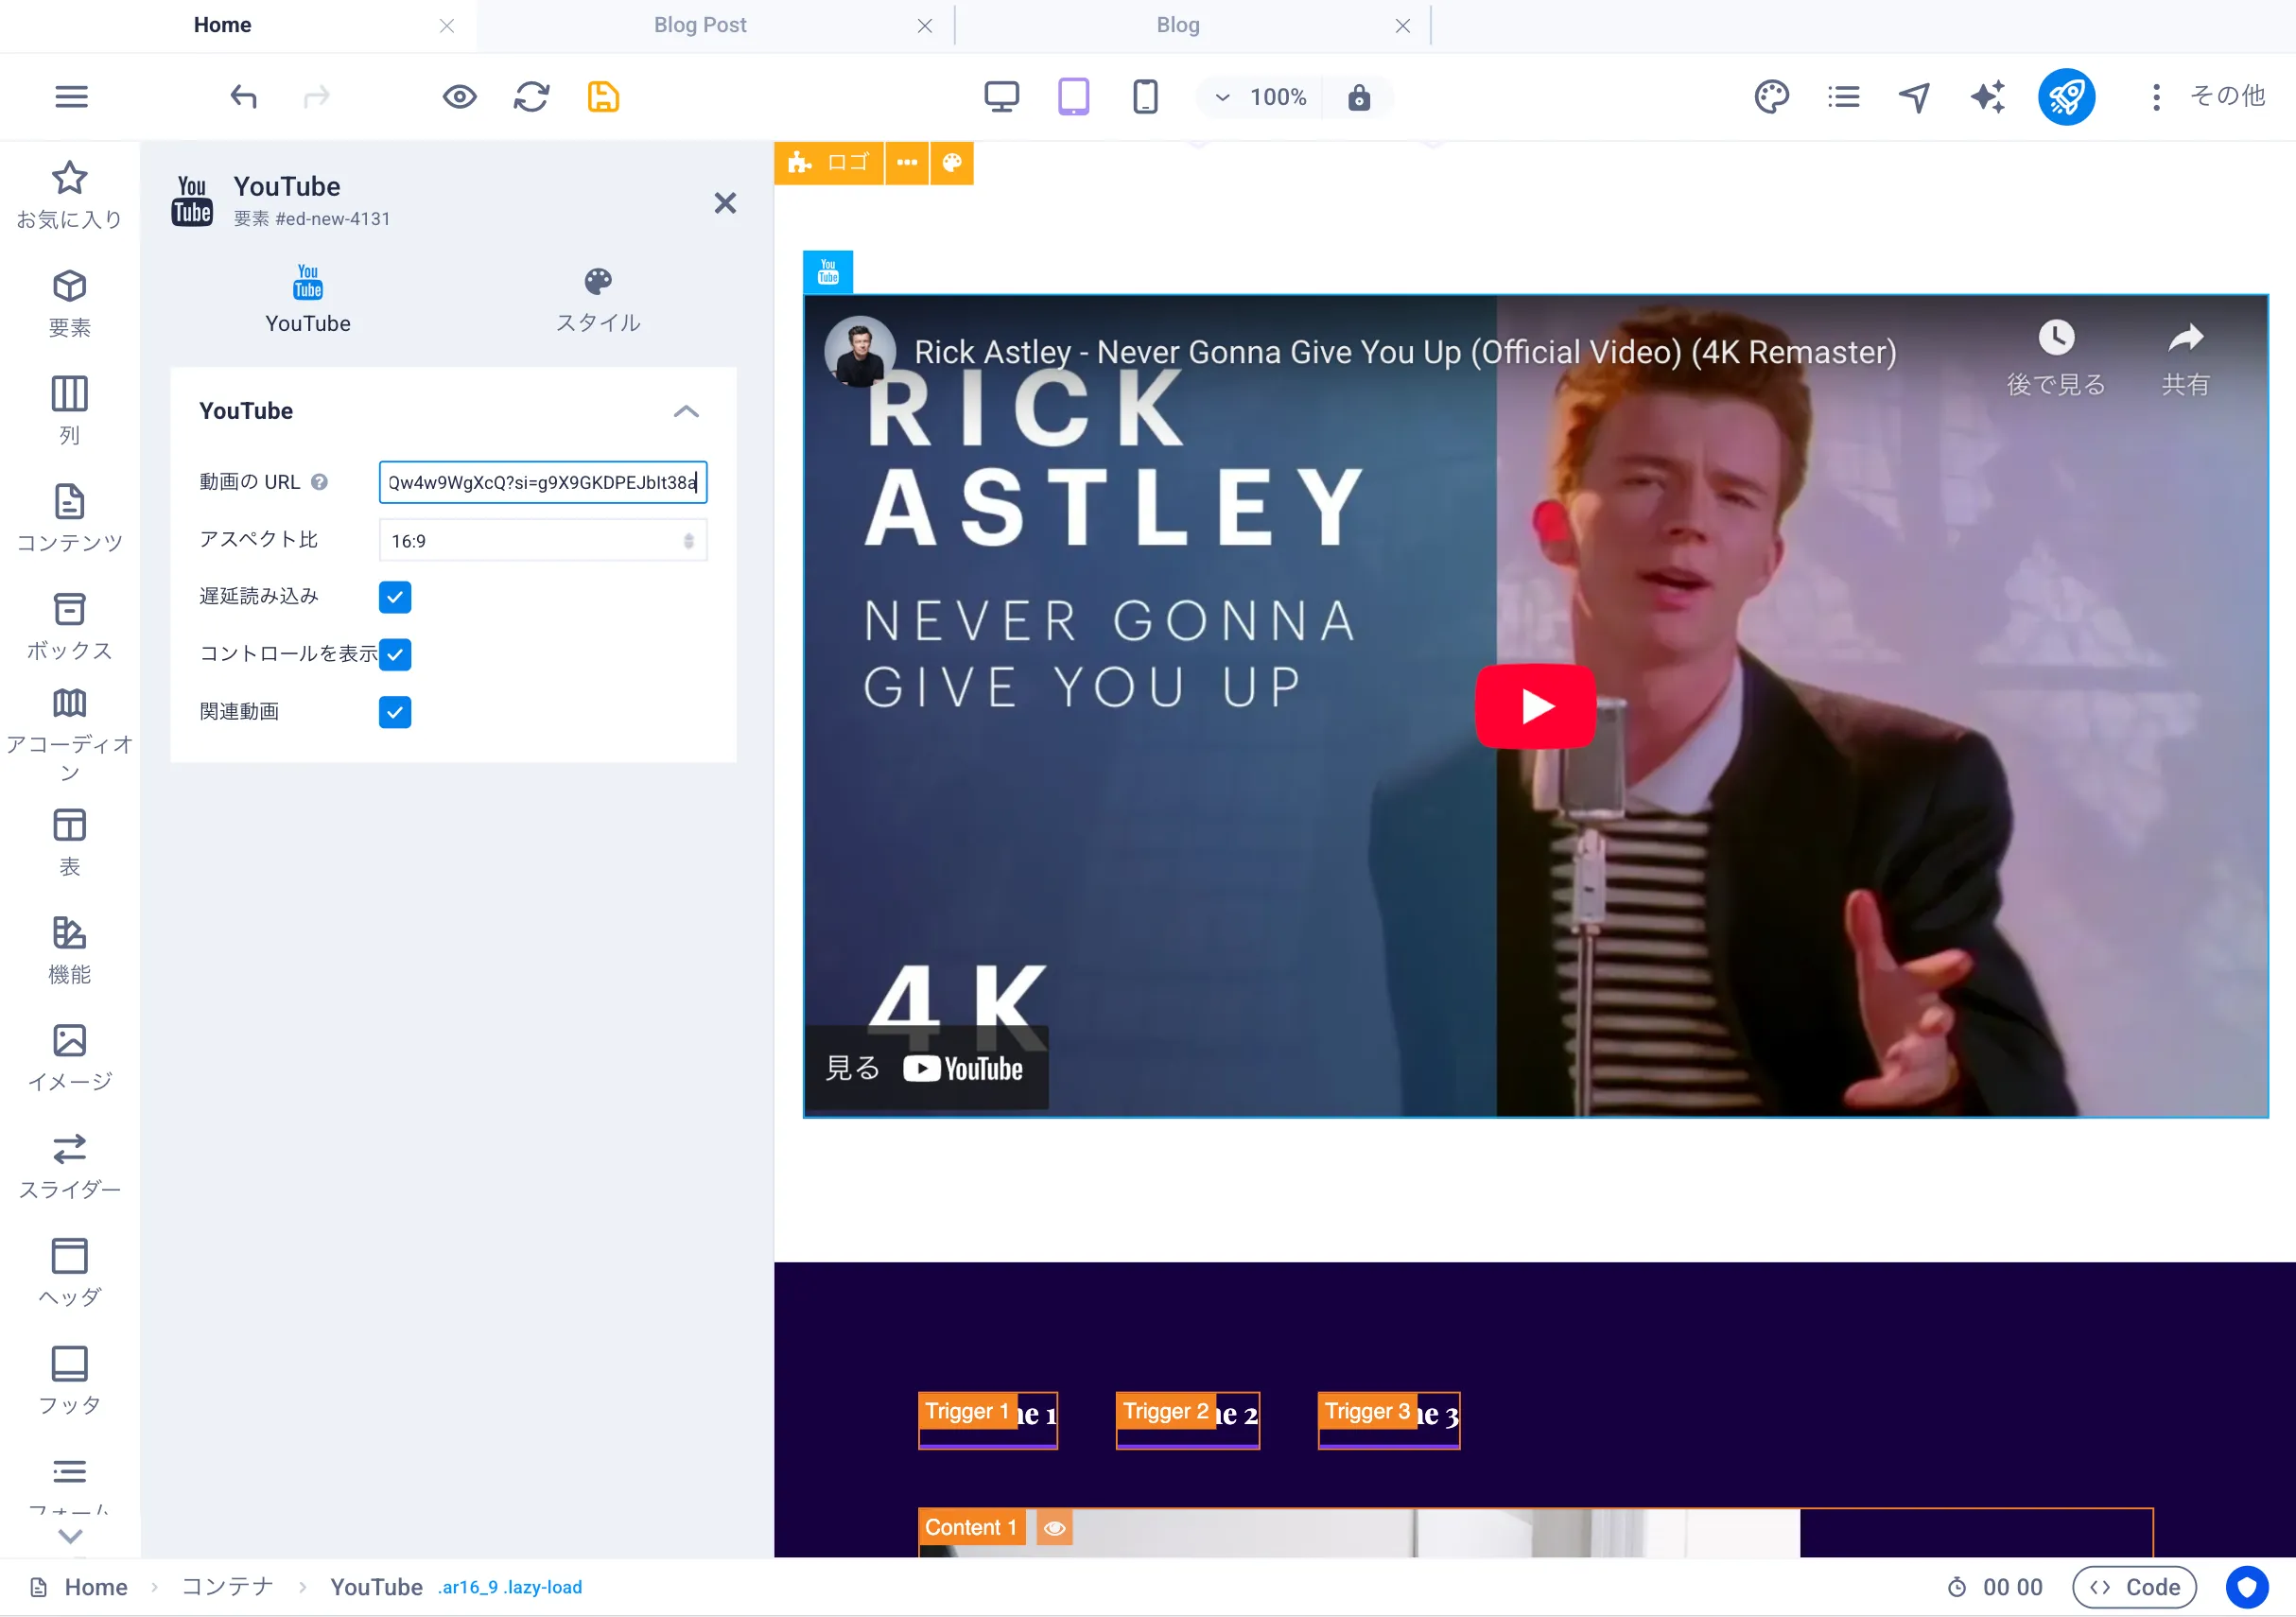Click the Trigger 3 tab label
The height and width of the screenshot is (1617, 2296).
coord(1367,1411)
